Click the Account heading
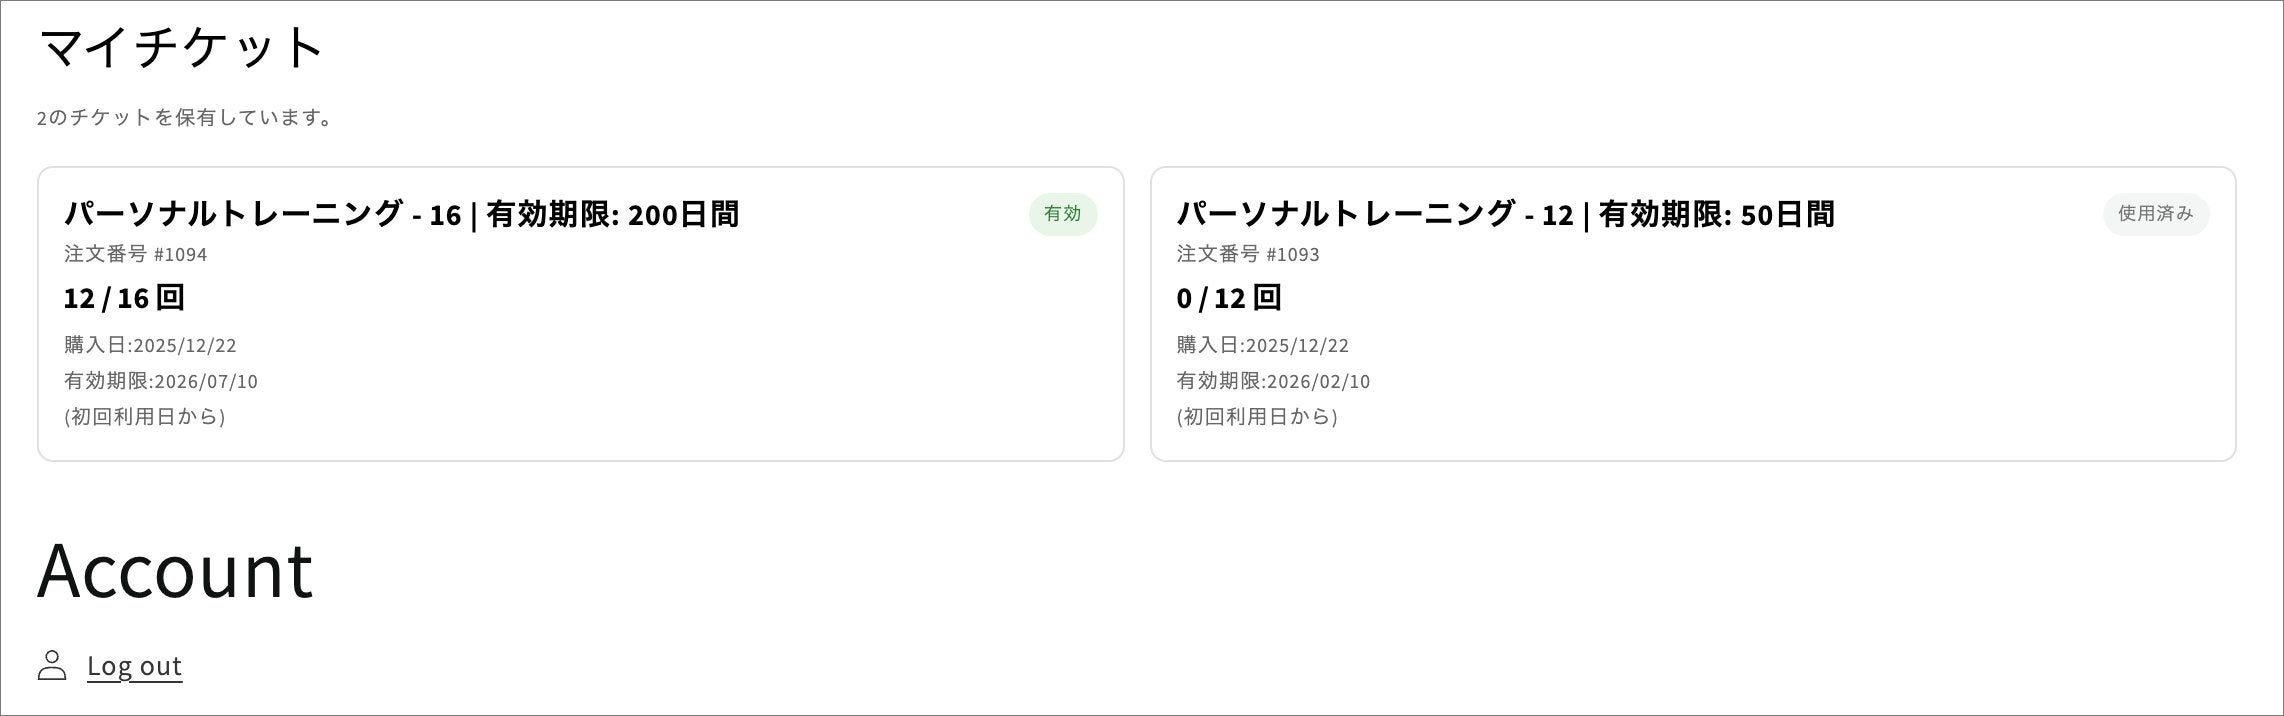The height and width of the screenshot is (716, 2284). tap(175, 570)
